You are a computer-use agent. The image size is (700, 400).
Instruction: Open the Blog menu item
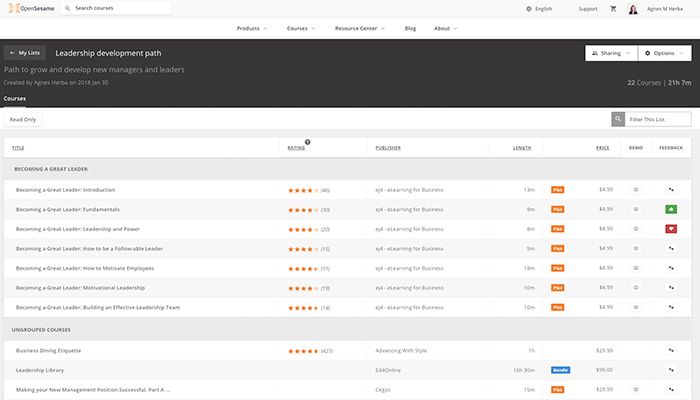409,28
